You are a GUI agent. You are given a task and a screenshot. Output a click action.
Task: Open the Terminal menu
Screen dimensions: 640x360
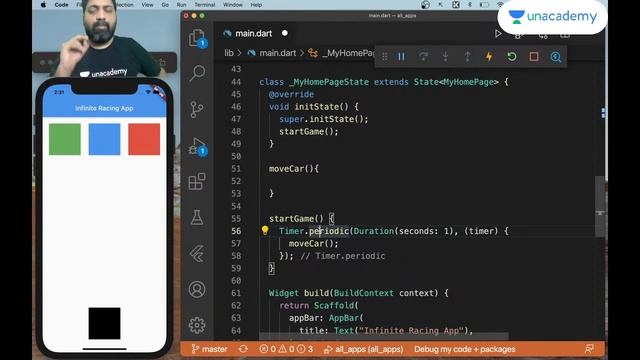(204, 5)
